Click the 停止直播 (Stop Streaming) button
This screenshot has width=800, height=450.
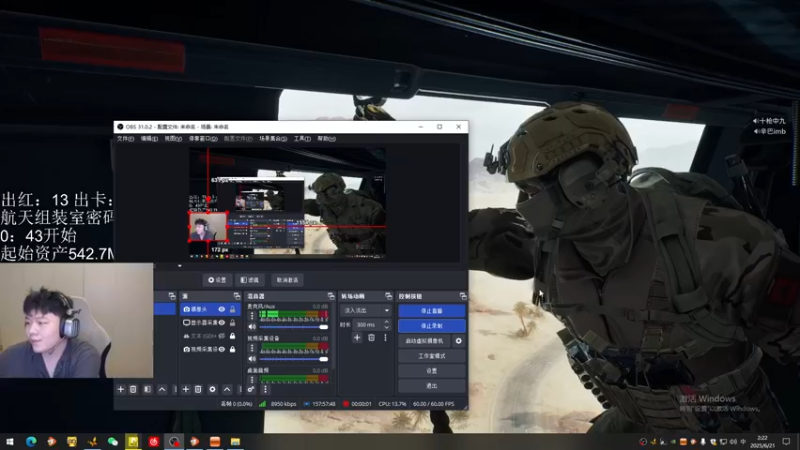click(432, 311)
